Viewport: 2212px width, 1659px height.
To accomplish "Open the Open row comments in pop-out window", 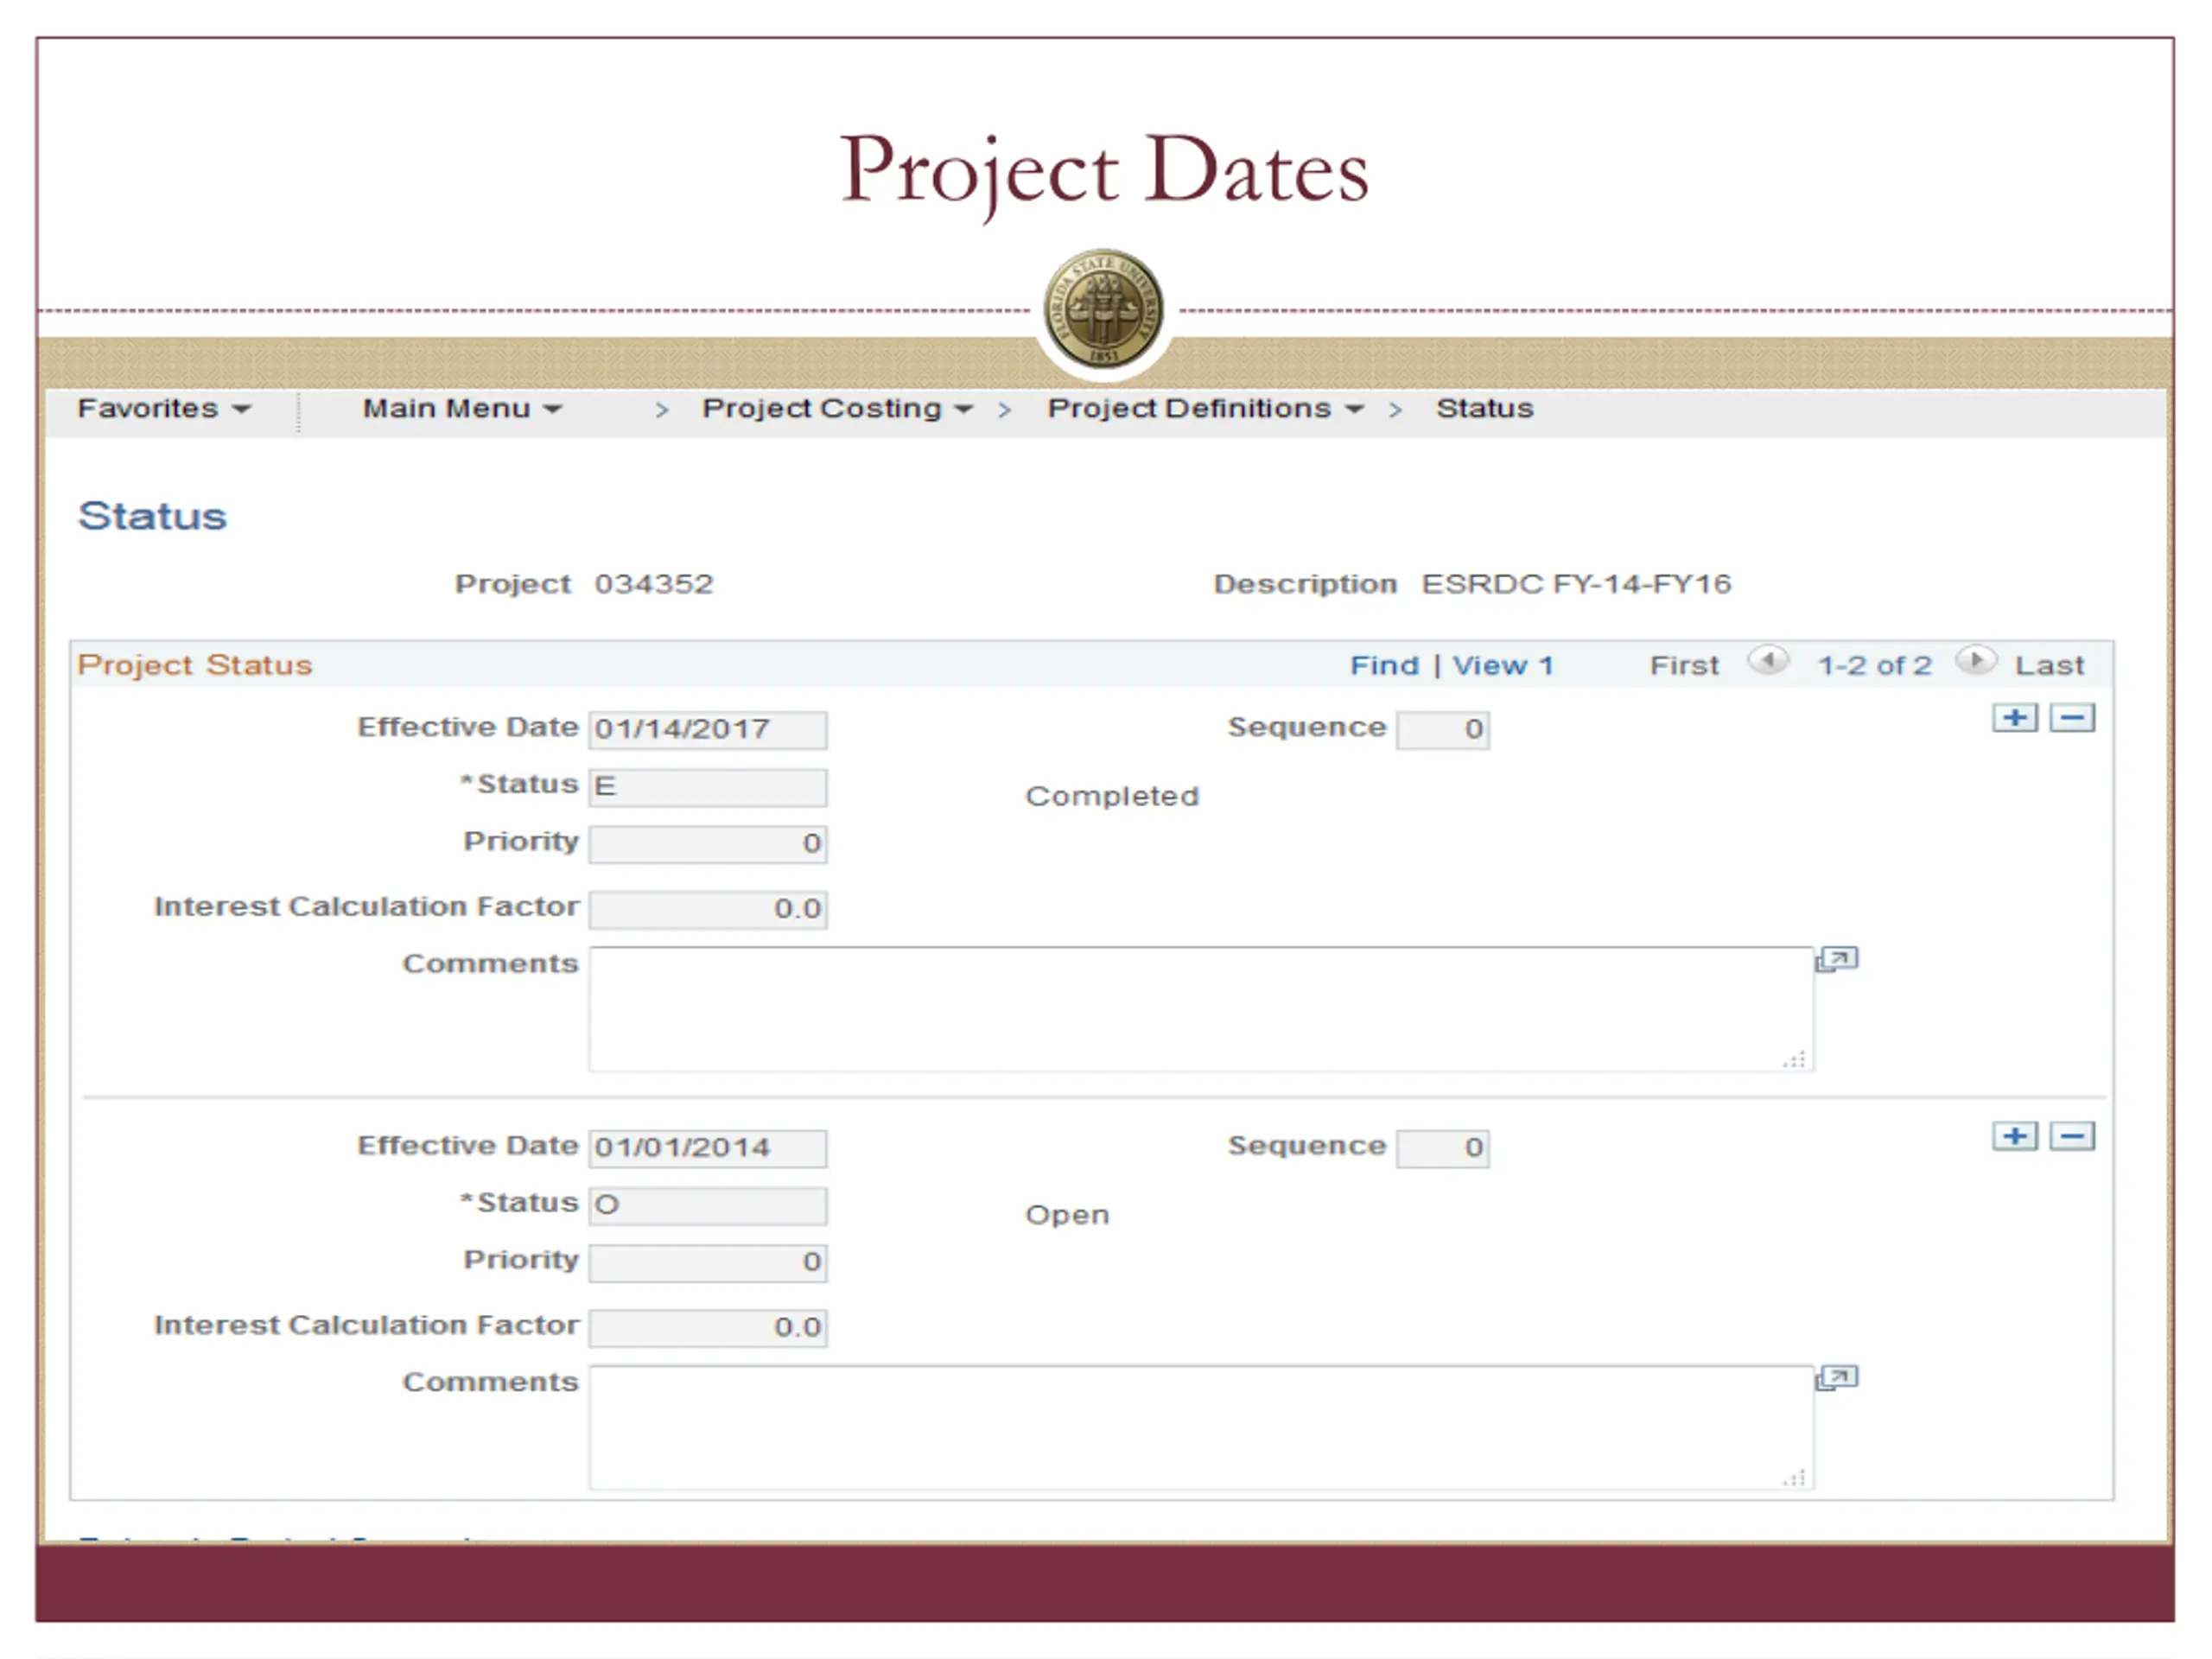I will coord(1837,1378).
